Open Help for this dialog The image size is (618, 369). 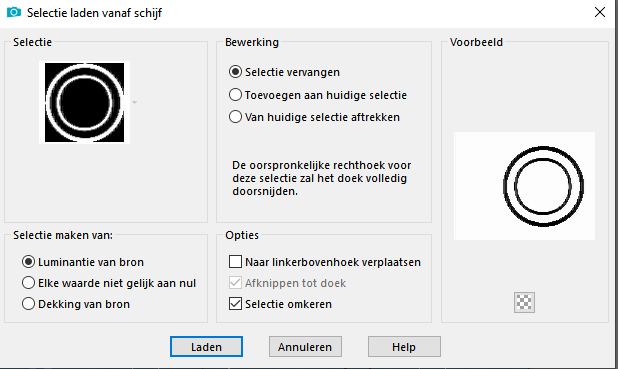click(404, 347)
